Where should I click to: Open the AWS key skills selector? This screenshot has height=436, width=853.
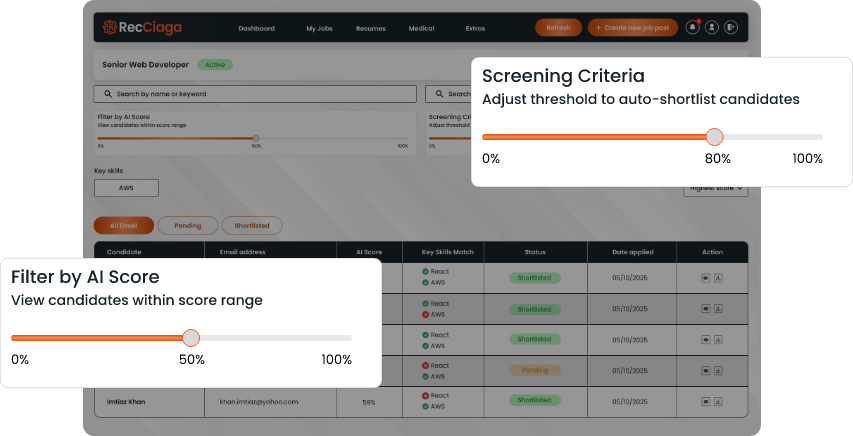(126, 188)
